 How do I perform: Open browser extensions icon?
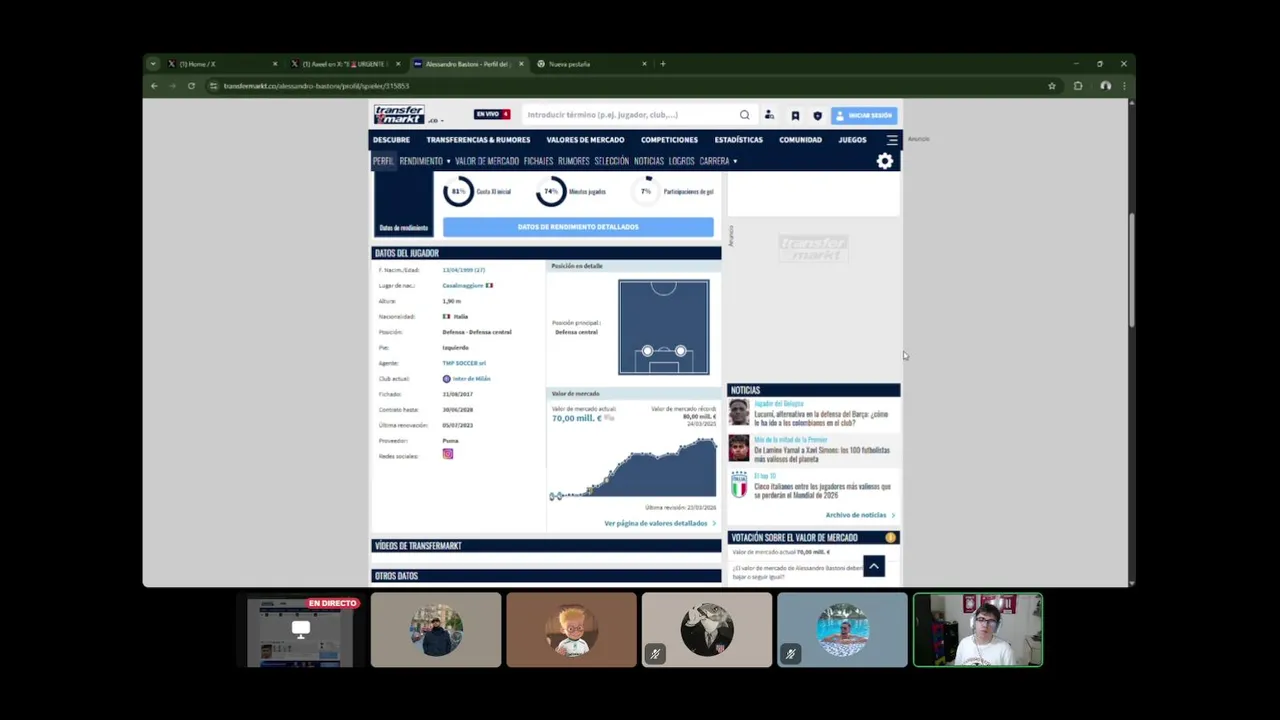click(x=1078, y=86)
